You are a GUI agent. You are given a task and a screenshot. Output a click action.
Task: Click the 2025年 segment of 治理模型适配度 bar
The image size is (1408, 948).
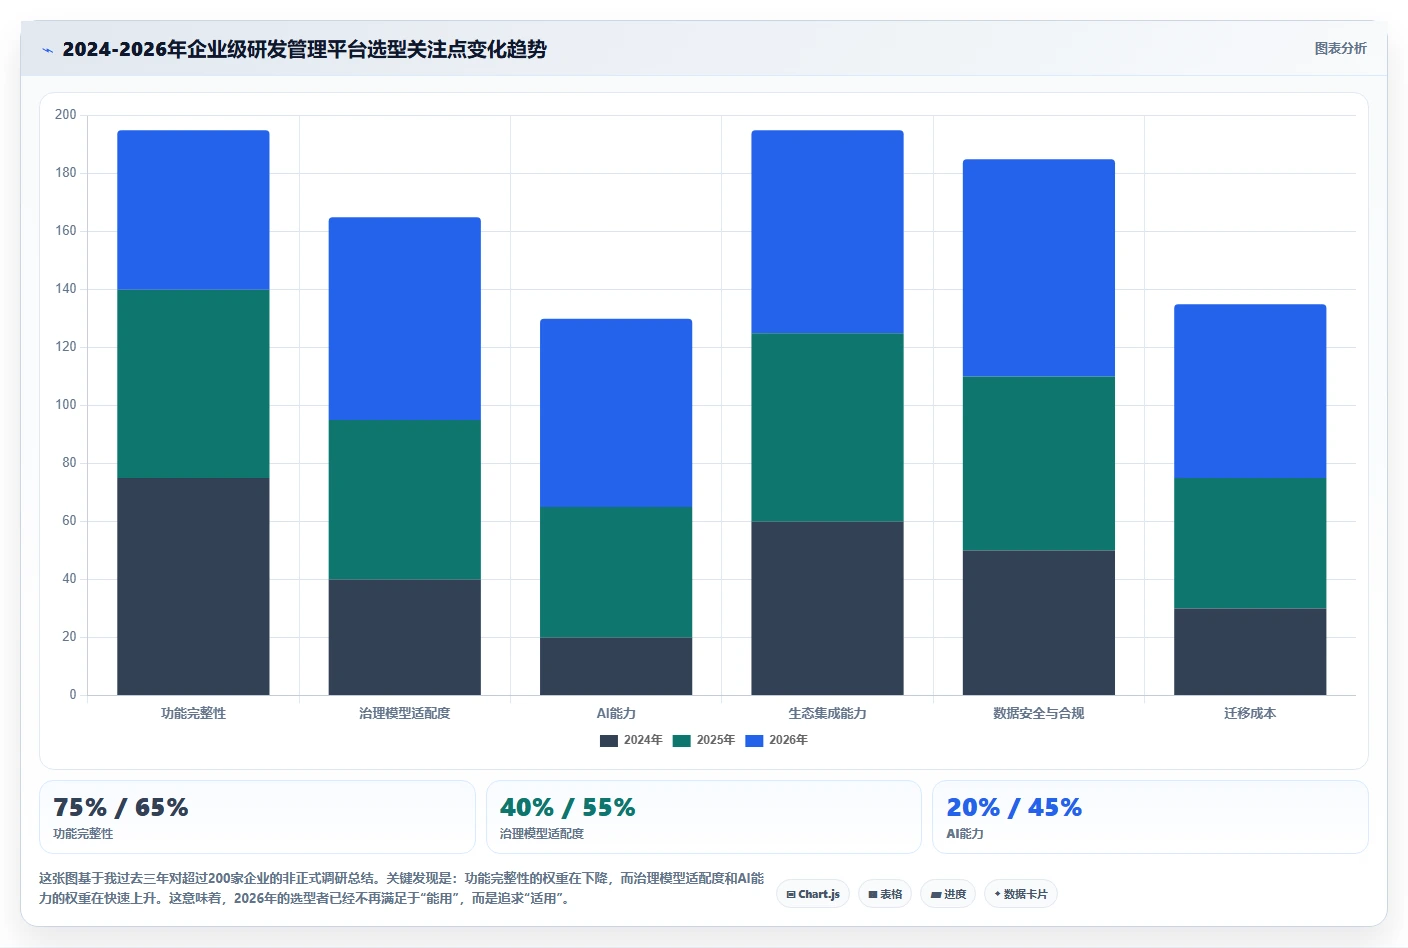[x=405, y=500]
